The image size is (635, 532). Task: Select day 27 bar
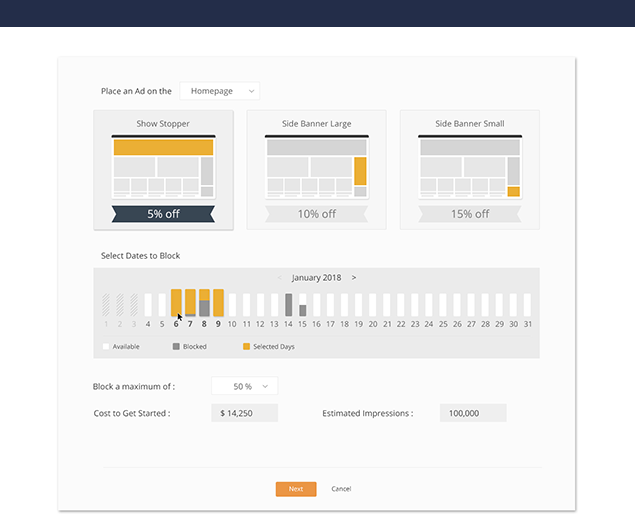tap(471, 305)
